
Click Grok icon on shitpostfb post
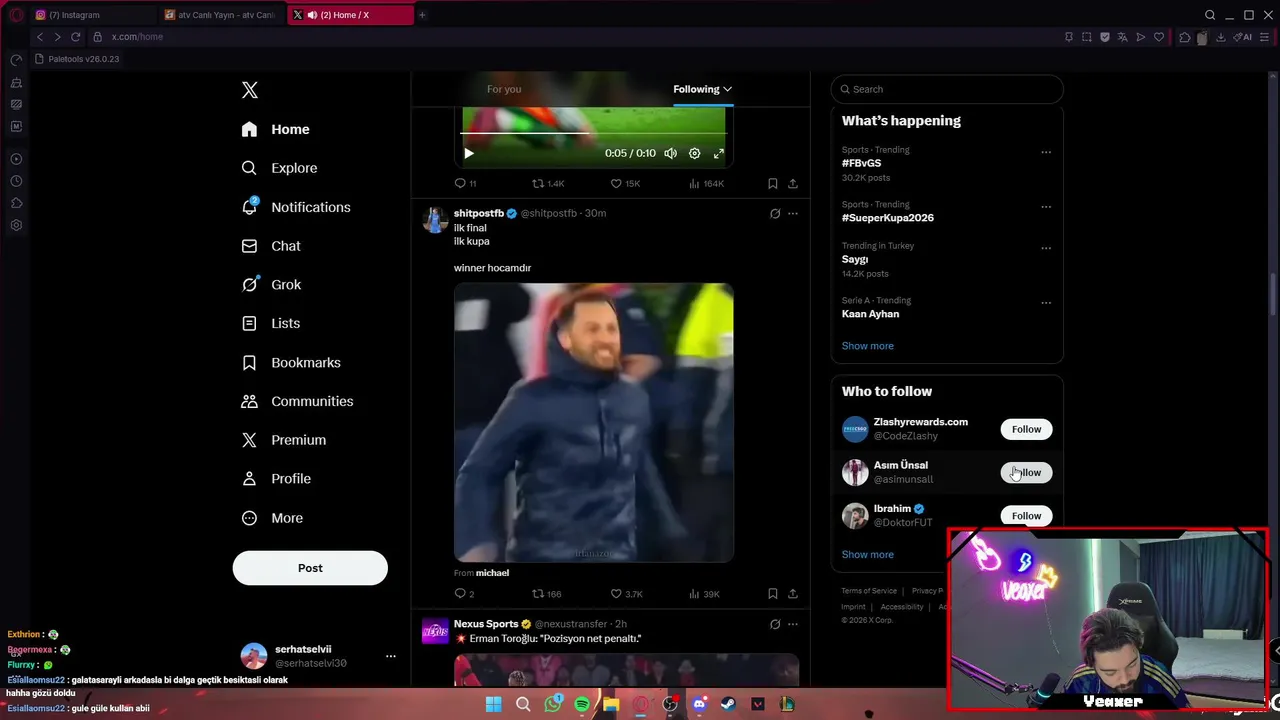[x=775, y=213]
